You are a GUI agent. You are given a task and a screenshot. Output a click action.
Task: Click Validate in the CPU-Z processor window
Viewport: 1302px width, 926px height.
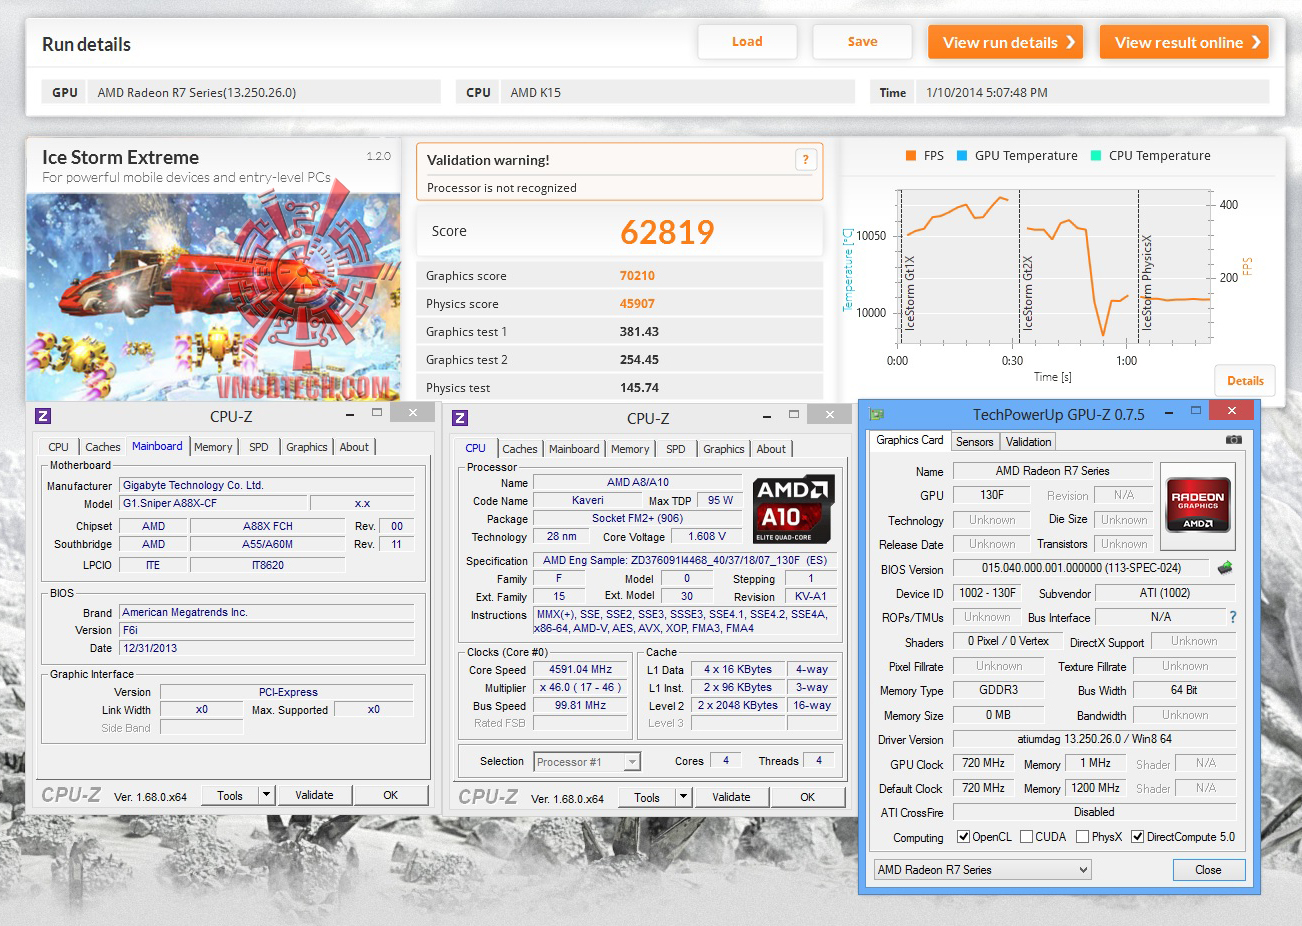coord(731,797)
